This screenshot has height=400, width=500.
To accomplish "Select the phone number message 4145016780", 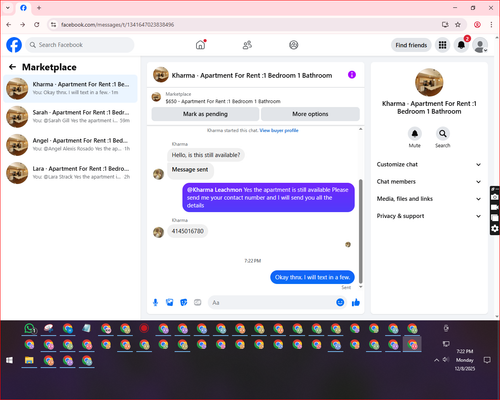I will pos(188,231).
